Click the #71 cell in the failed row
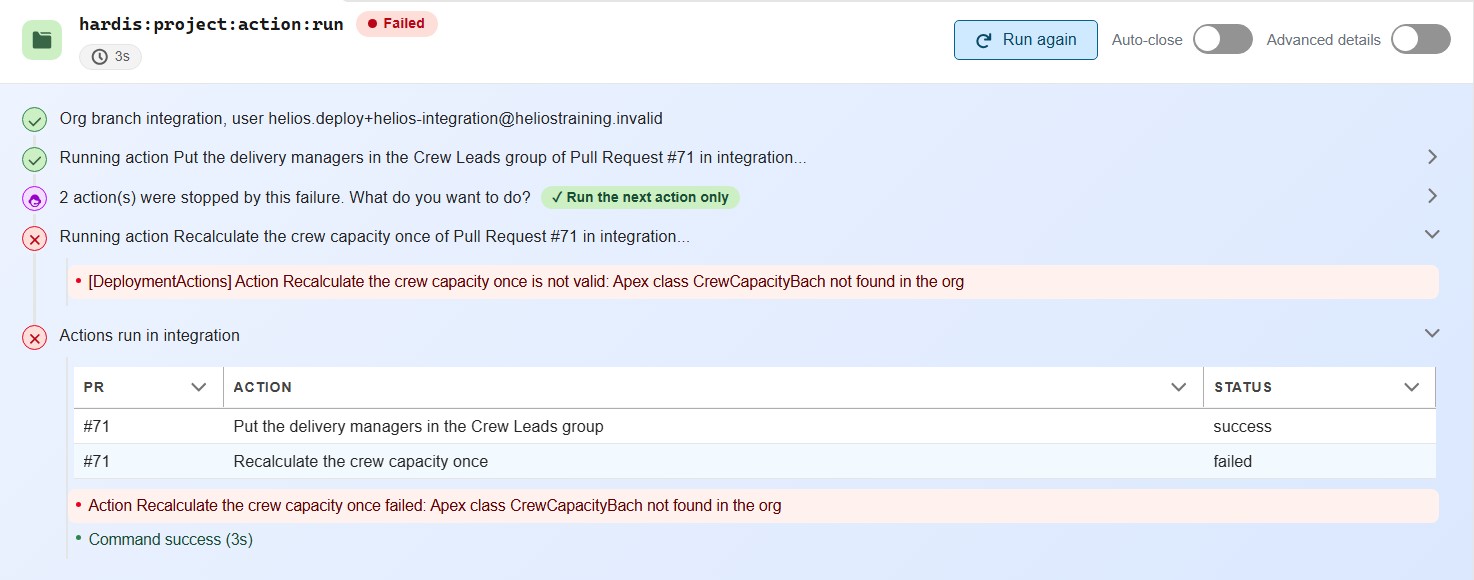1474x580 pixels. click(x=148, y=461)
